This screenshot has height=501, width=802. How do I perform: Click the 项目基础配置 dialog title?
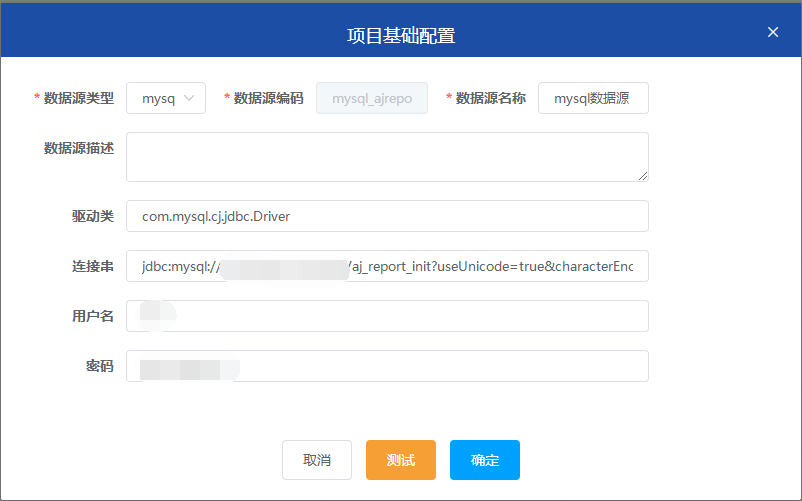(x=401, y=35)
